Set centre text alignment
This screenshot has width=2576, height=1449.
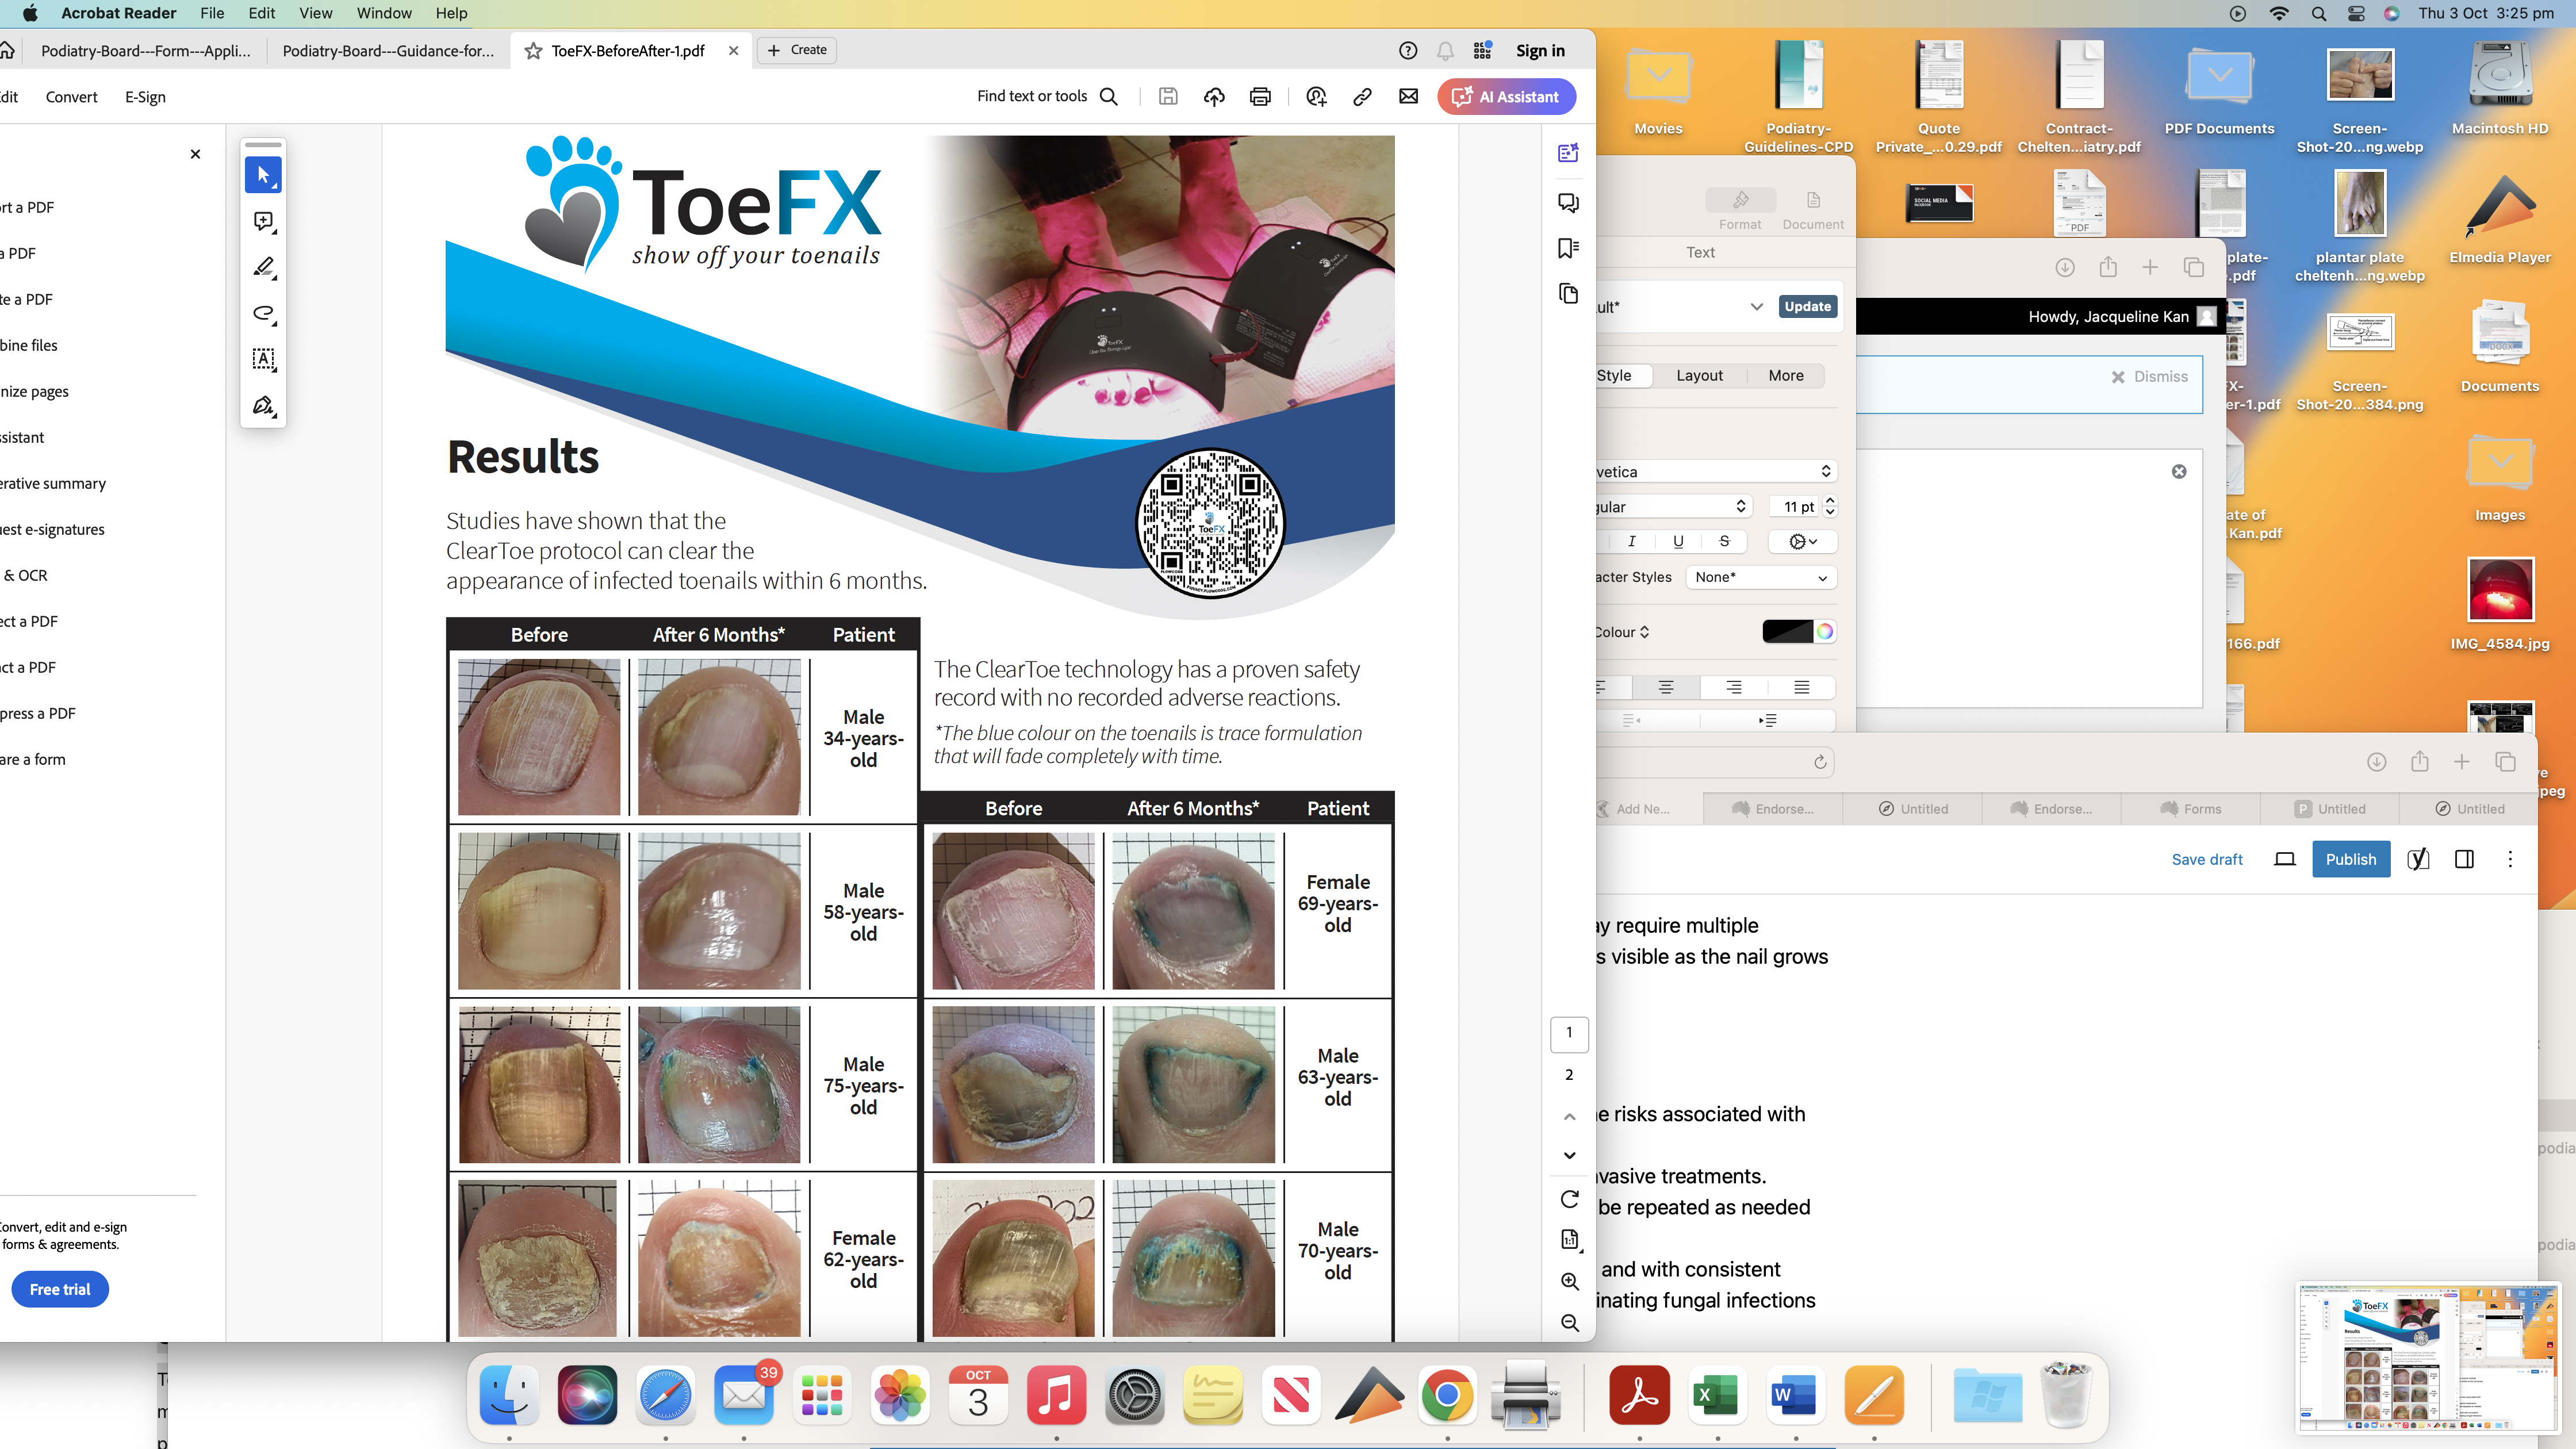tap(1665, 687)
